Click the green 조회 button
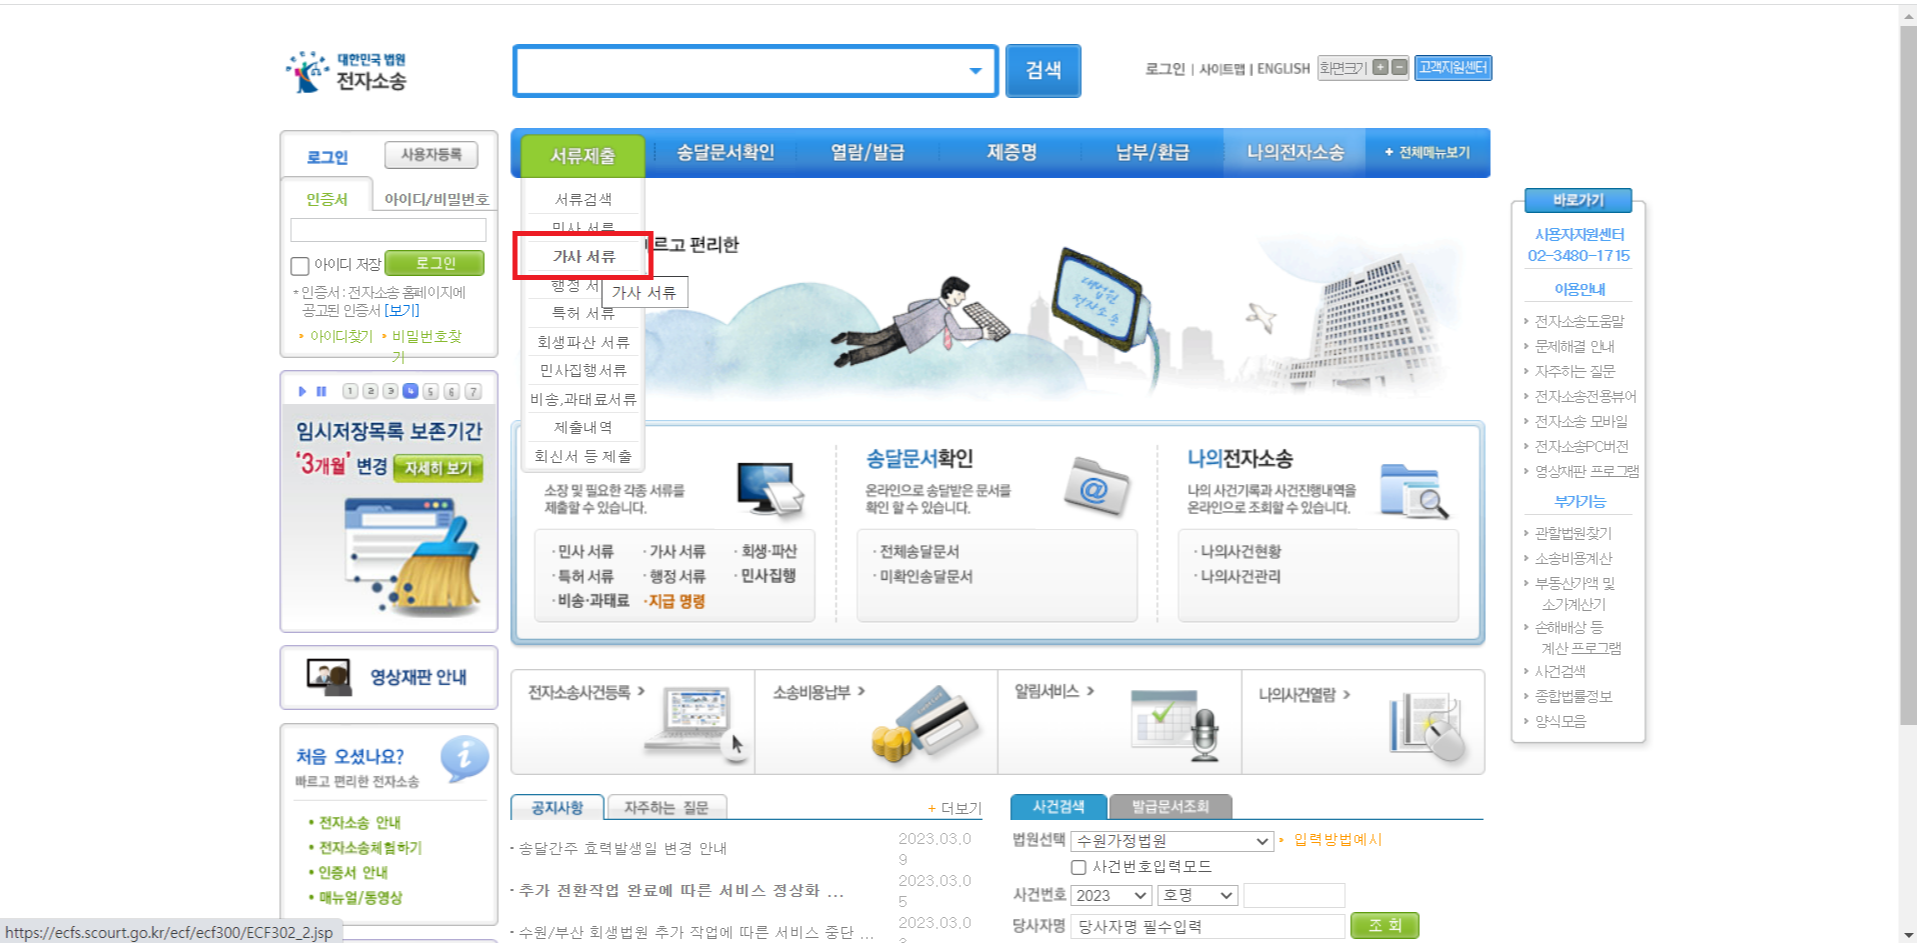1917x943 pixels. [x=1385, y=926]
